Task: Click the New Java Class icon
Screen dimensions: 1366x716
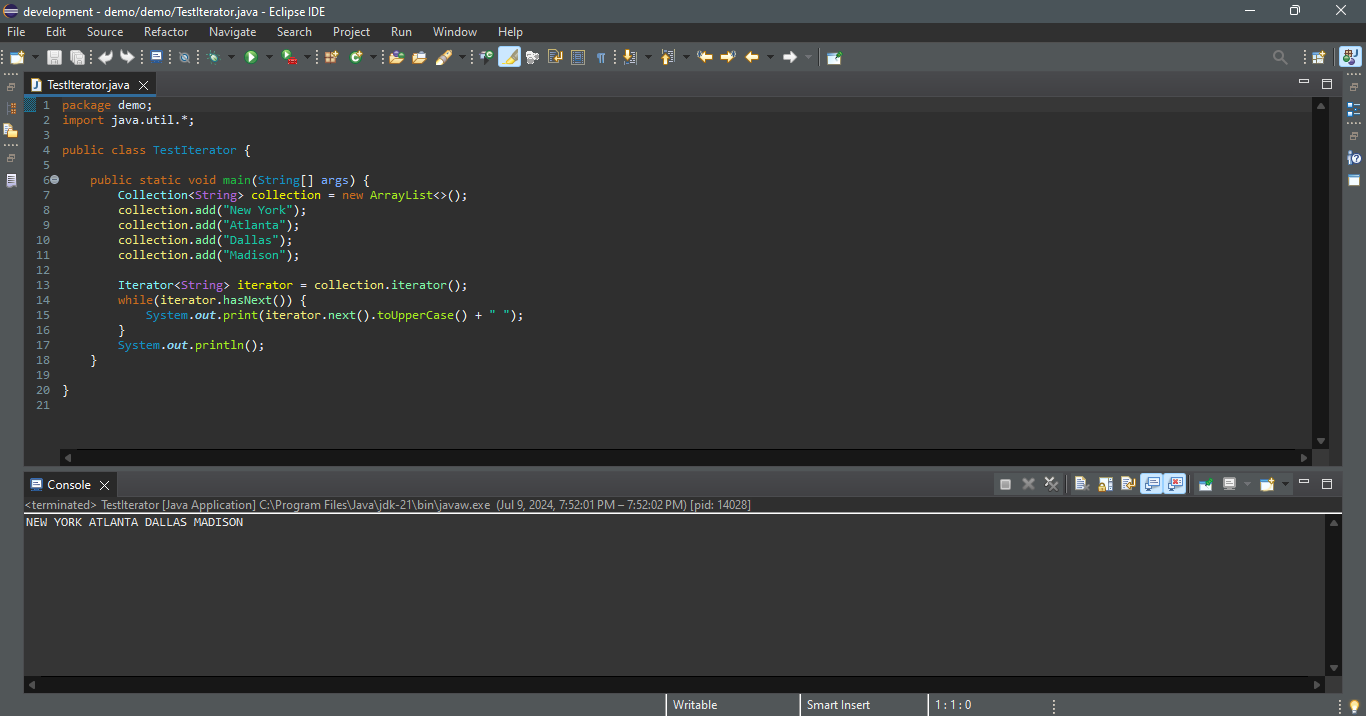Action: 356,58
